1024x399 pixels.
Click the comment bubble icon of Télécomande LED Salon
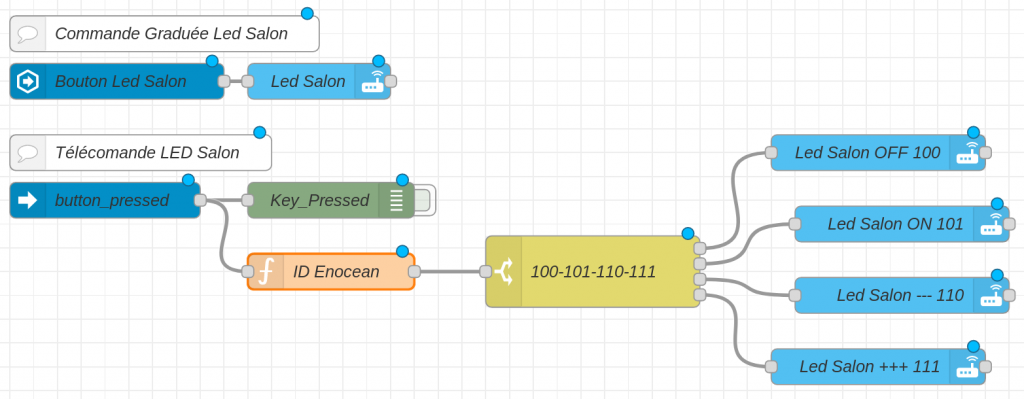(x=28, y=153)
